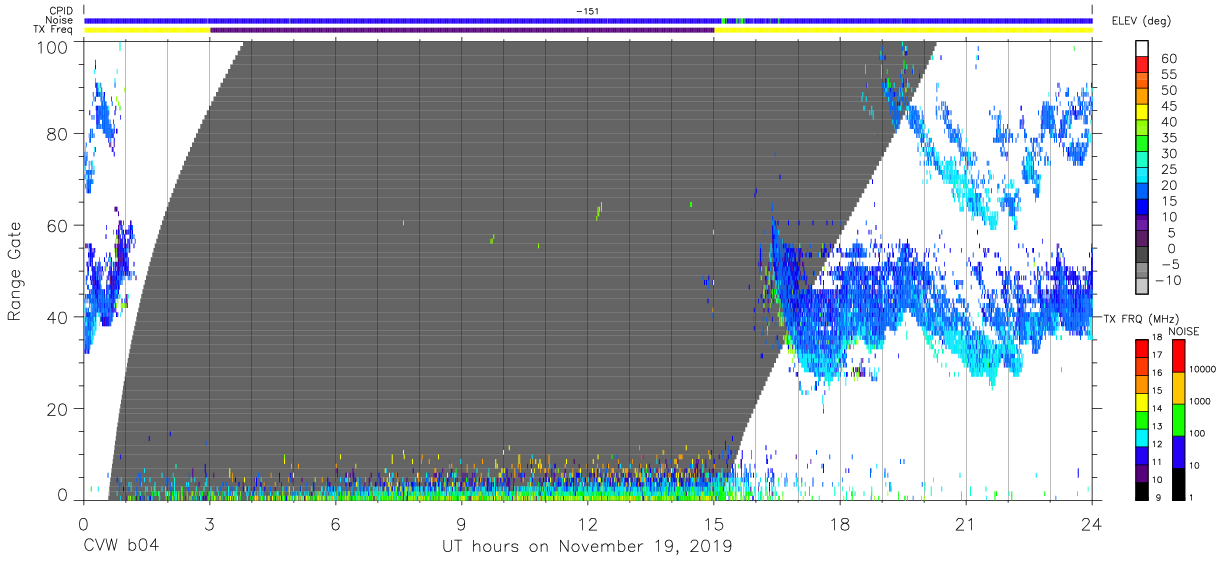Select the TX FRQ (MHz) legend title
The image size is (1228, 567).
tap(1141, 319)
